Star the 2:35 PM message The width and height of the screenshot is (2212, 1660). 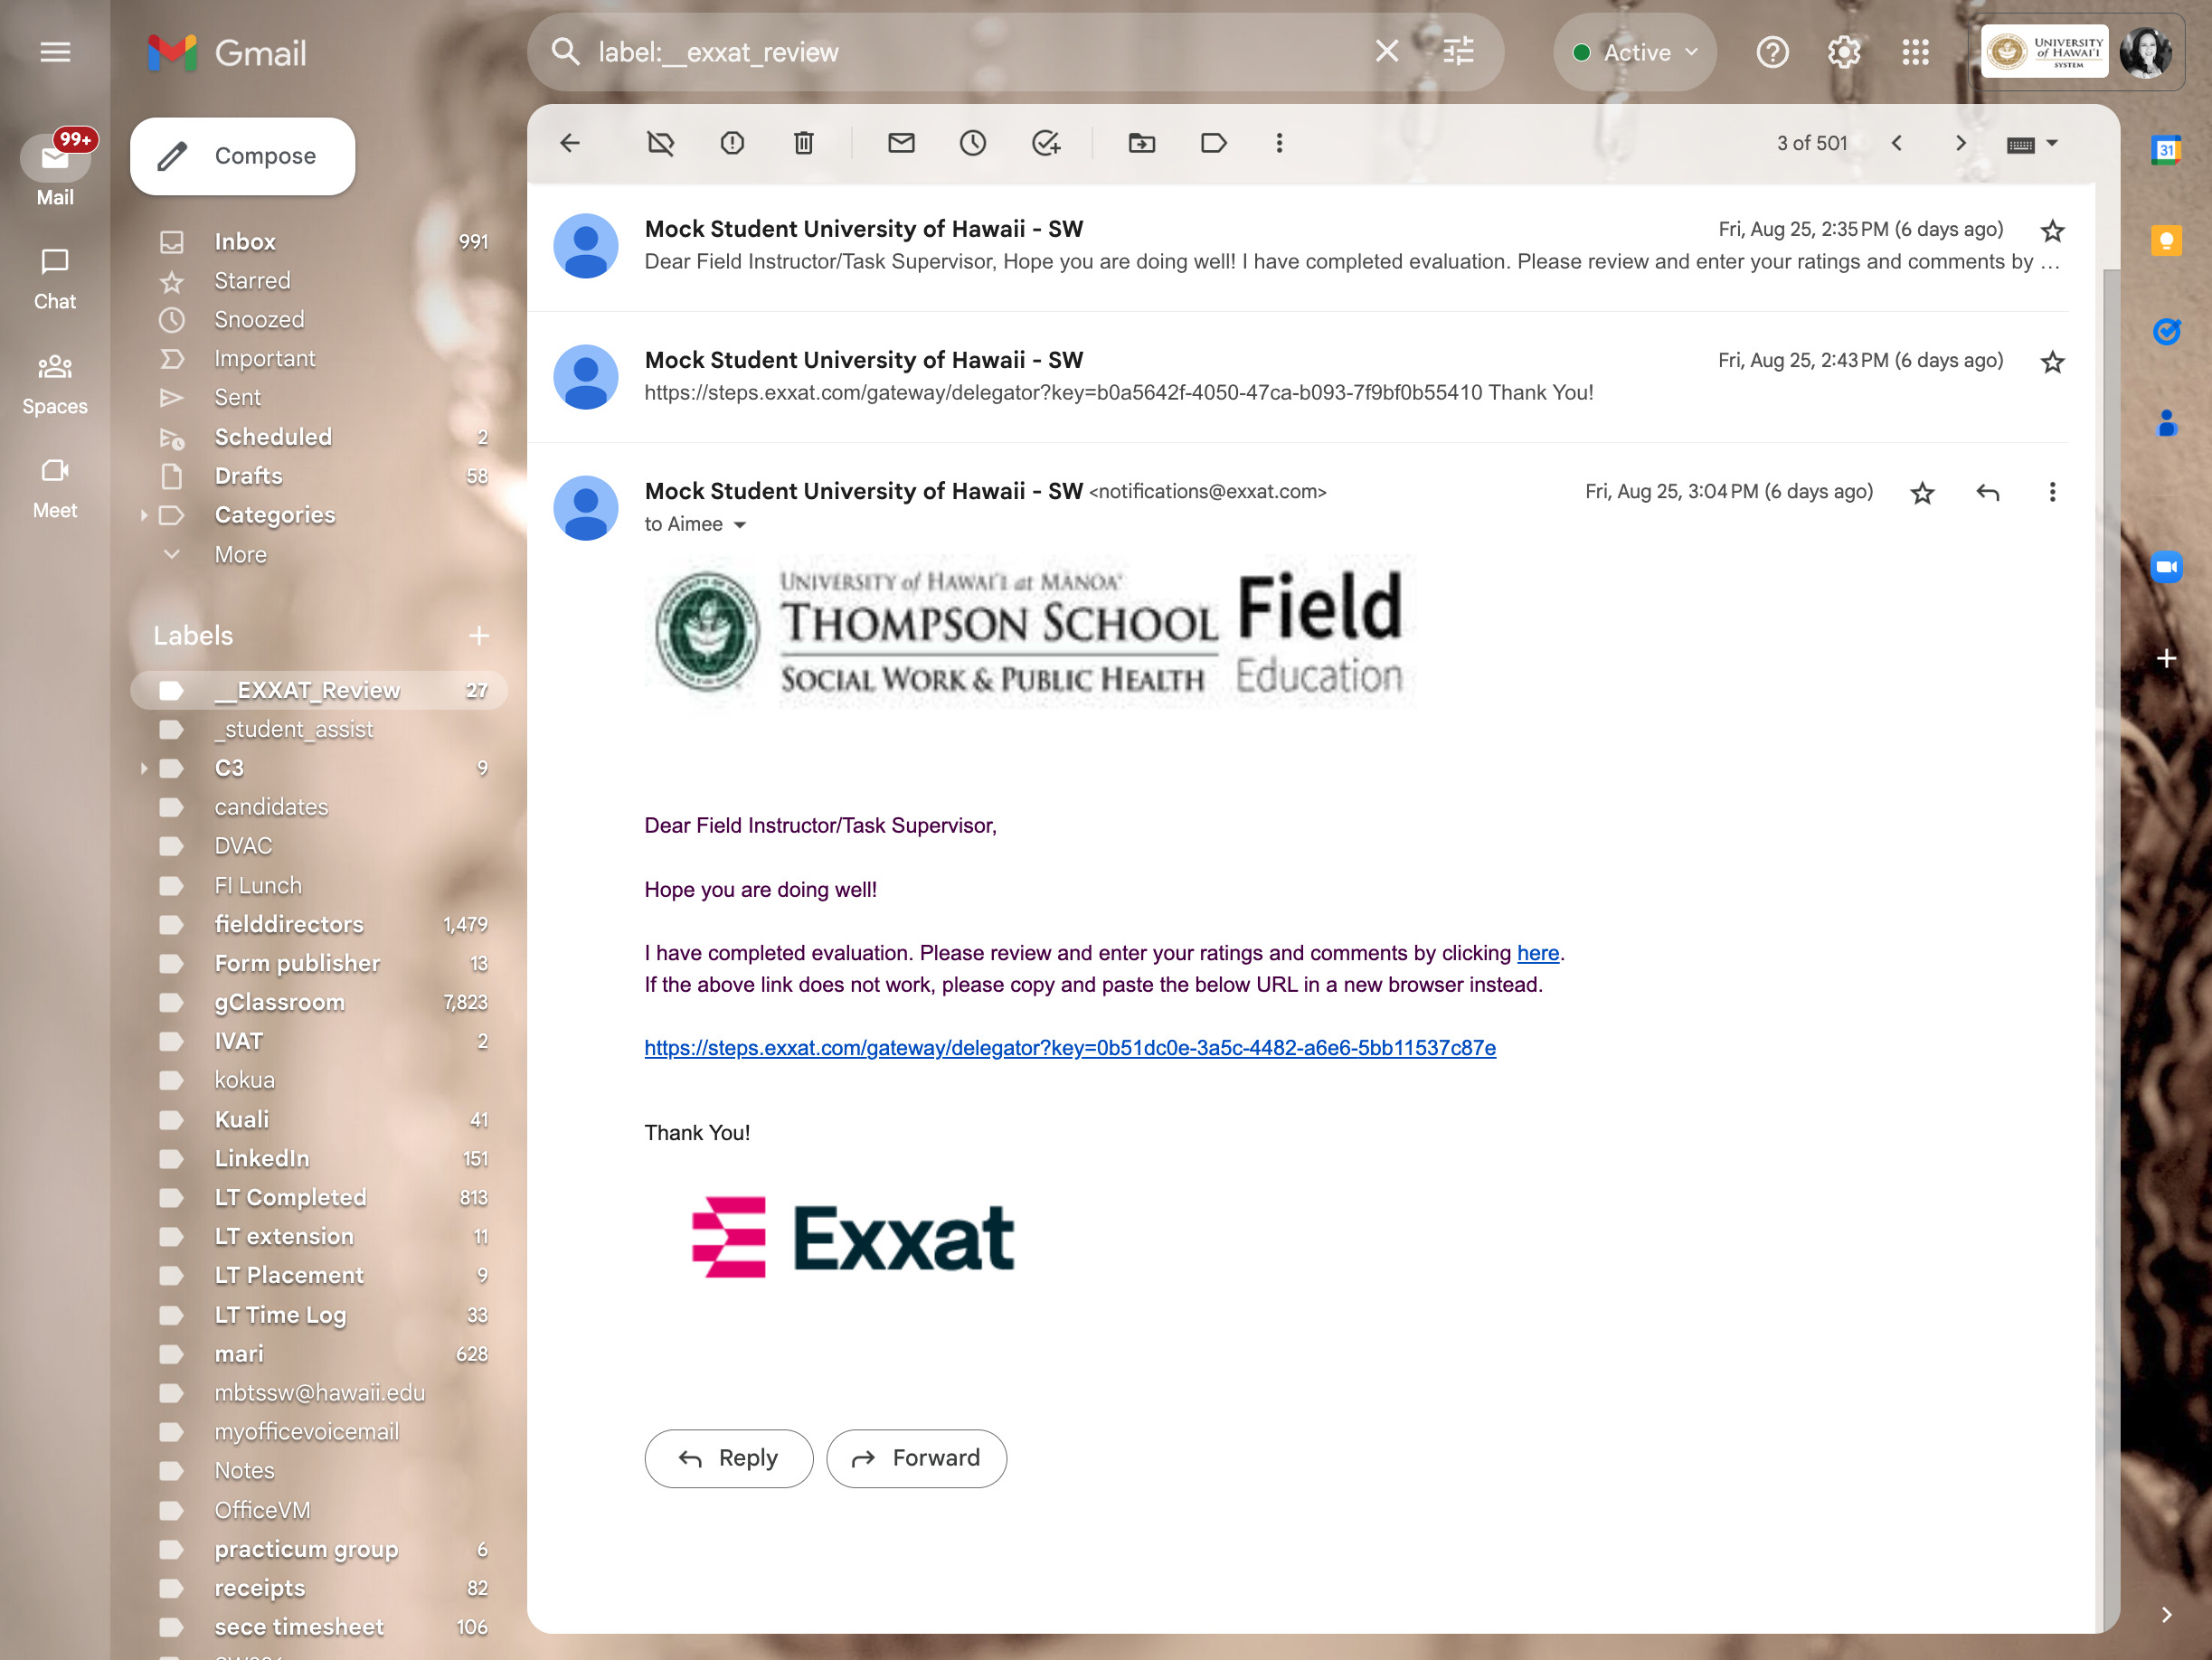pos(2052,231)
